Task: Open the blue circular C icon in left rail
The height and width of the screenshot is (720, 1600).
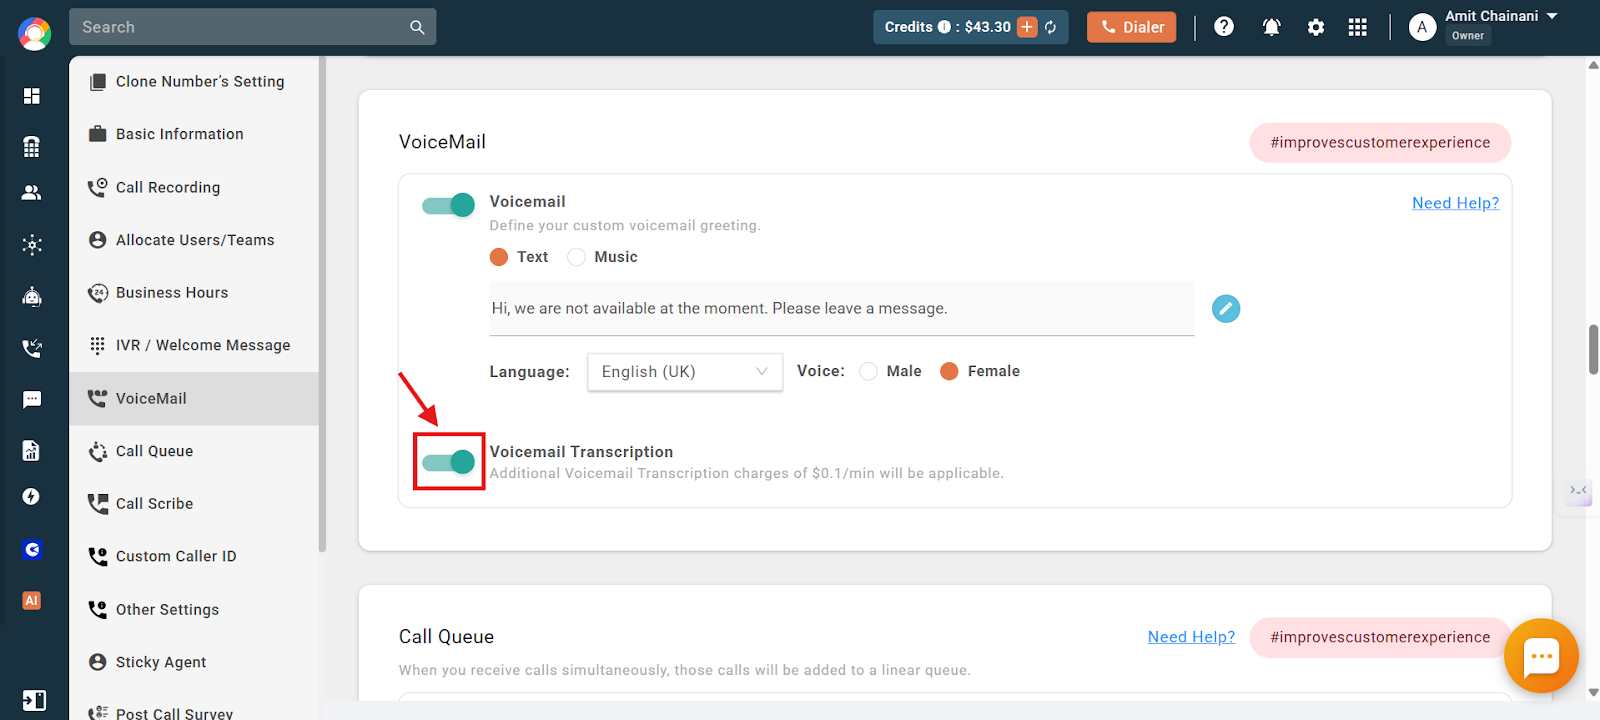Action: [x=32, y=549]
